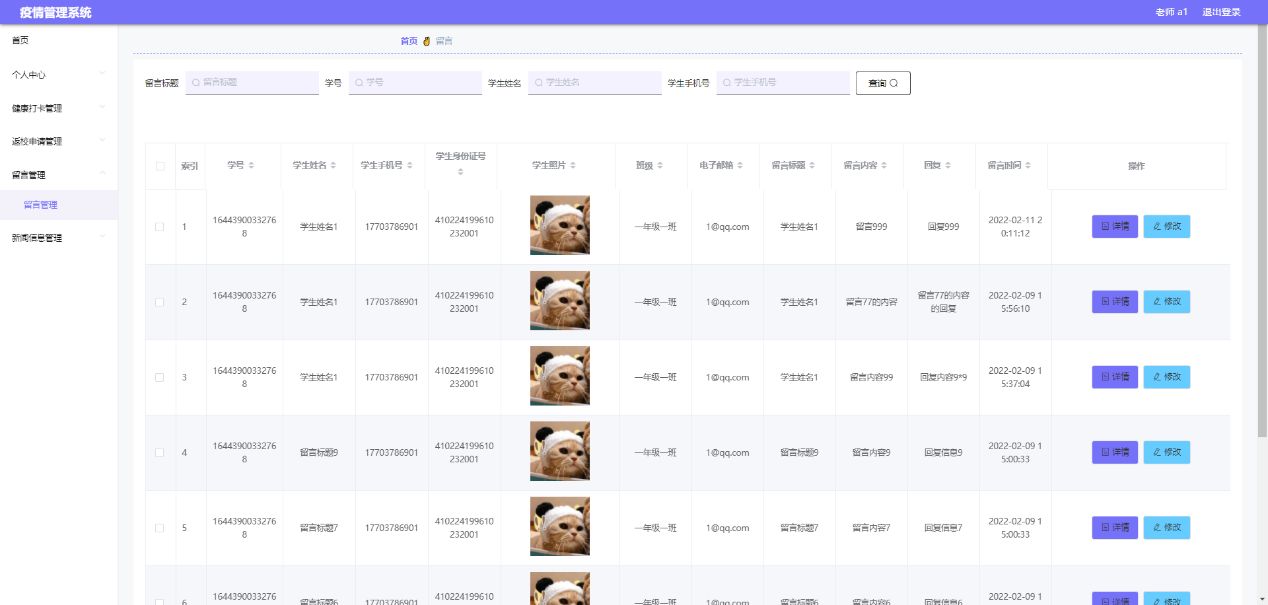Click search icon in 学生姓名 field

[539, 82]
